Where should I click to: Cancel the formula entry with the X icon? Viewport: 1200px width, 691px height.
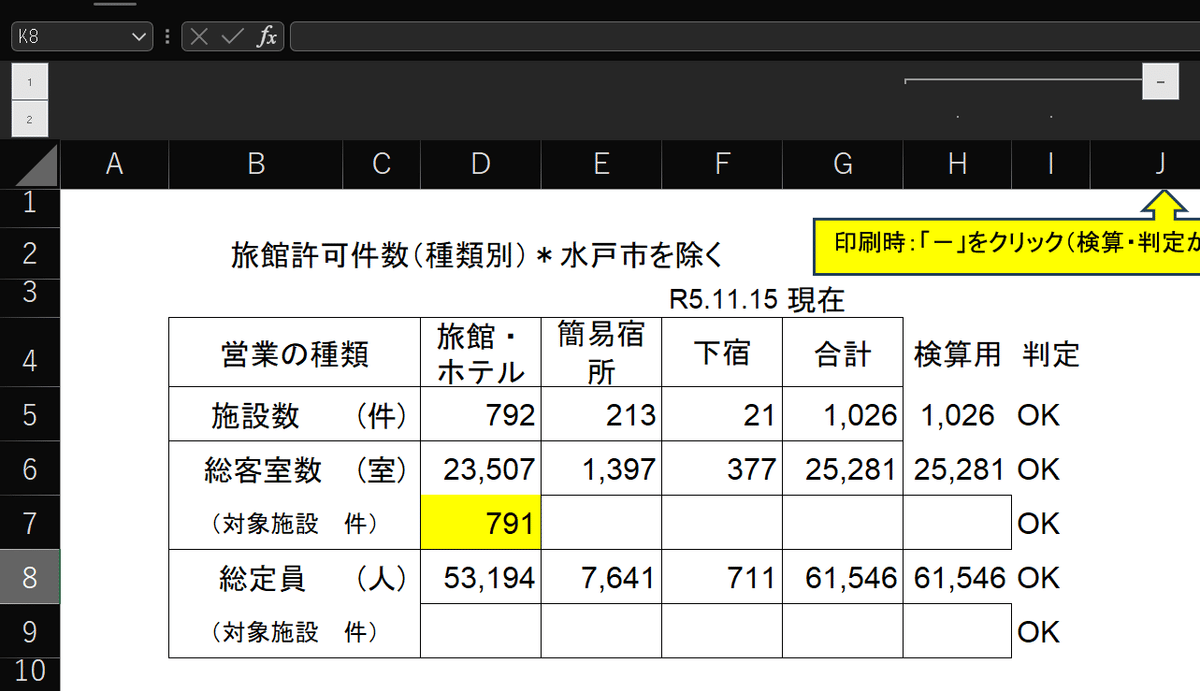[x=200, y=37]
